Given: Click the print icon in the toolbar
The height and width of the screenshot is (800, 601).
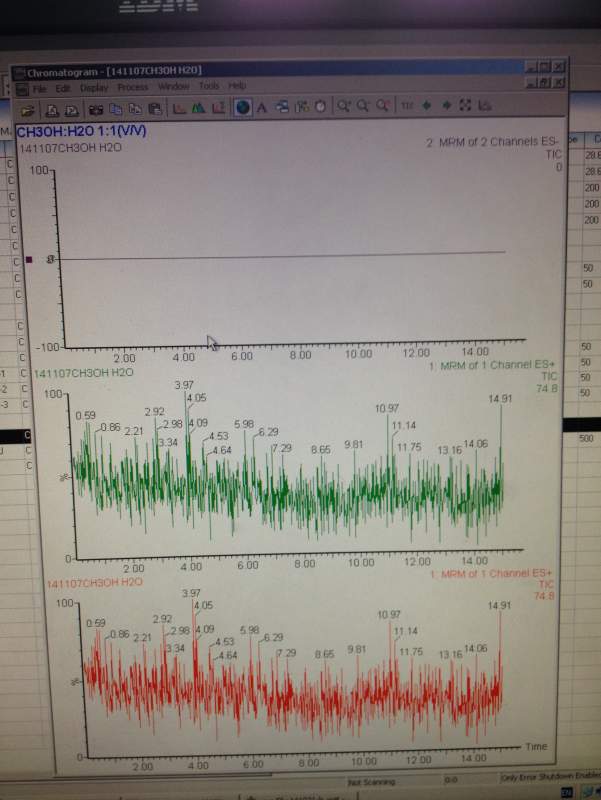Looking at the screenshot, I should tap(52, 109).
